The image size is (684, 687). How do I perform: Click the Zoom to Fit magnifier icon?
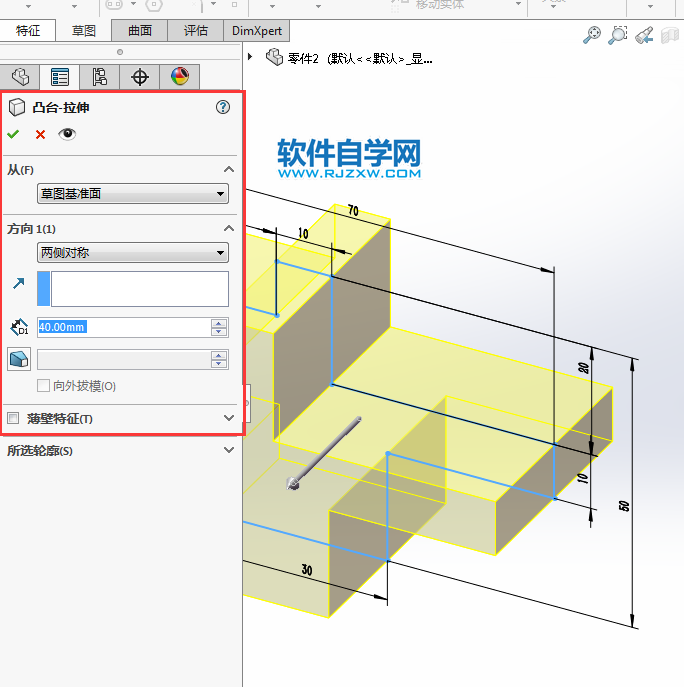592,35
